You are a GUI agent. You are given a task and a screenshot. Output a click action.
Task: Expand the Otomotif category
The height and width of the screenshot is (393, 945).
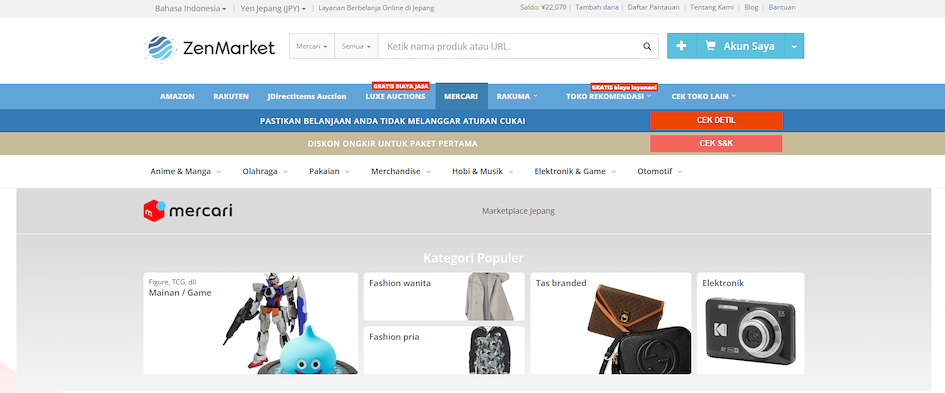(659, 171)
